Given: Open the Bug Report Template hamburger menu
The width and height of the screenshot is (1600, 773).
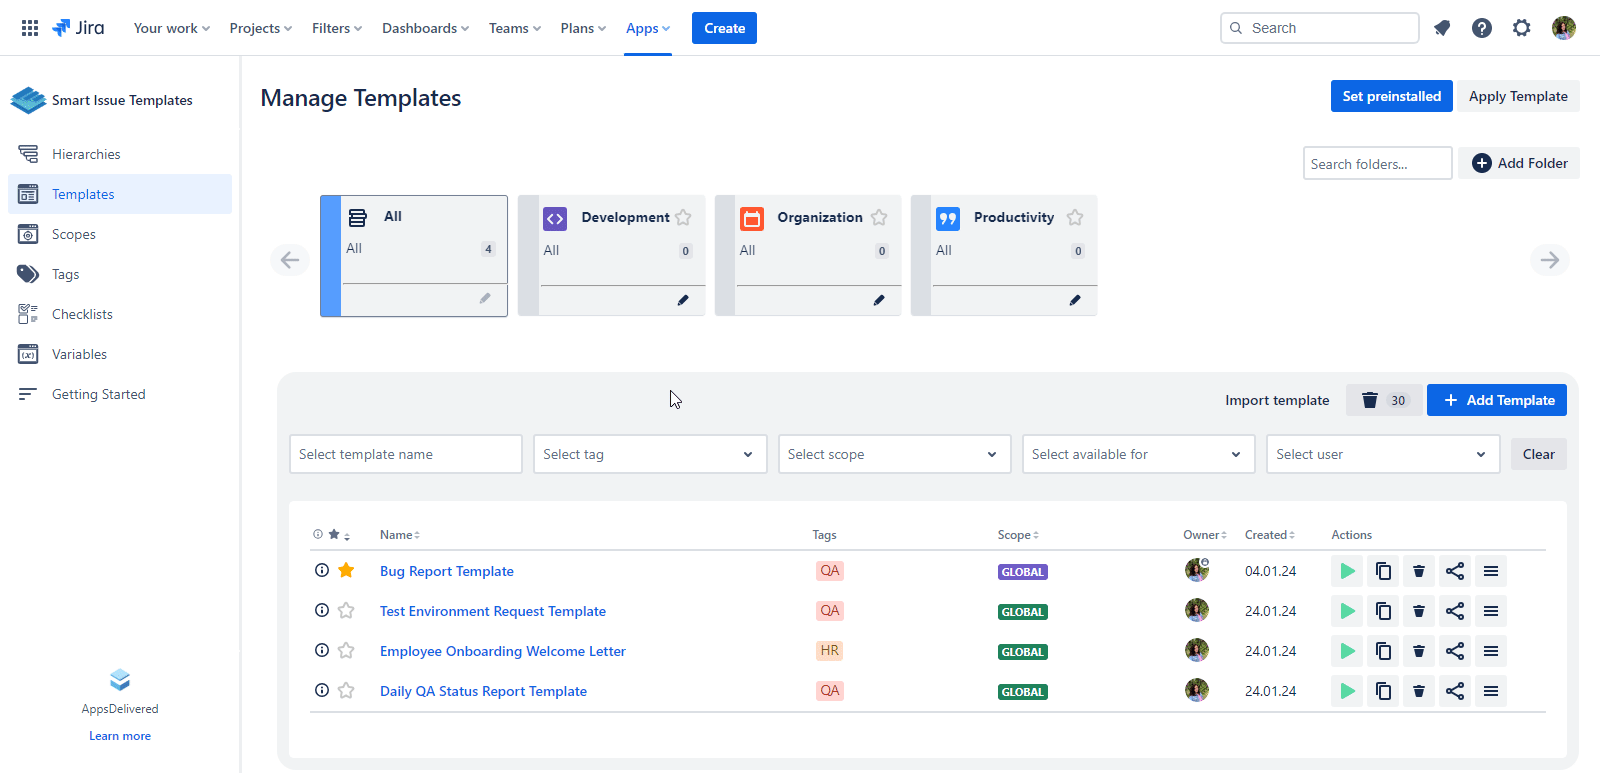Looking at the screenshot, I should (1491, 571).
